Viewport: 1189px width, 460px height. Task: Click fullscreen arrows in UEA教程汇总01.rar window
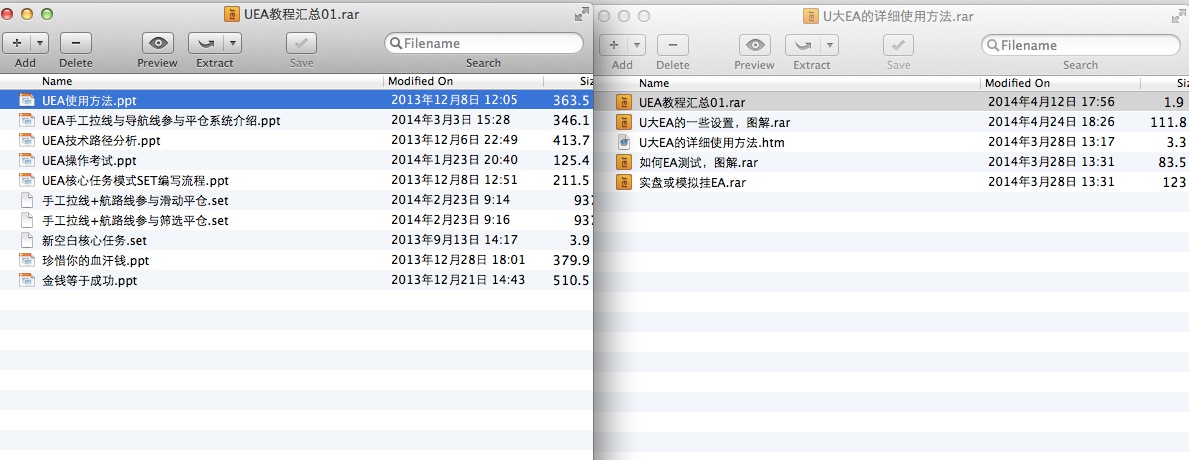pyautogui.click(x=582, y=14)
